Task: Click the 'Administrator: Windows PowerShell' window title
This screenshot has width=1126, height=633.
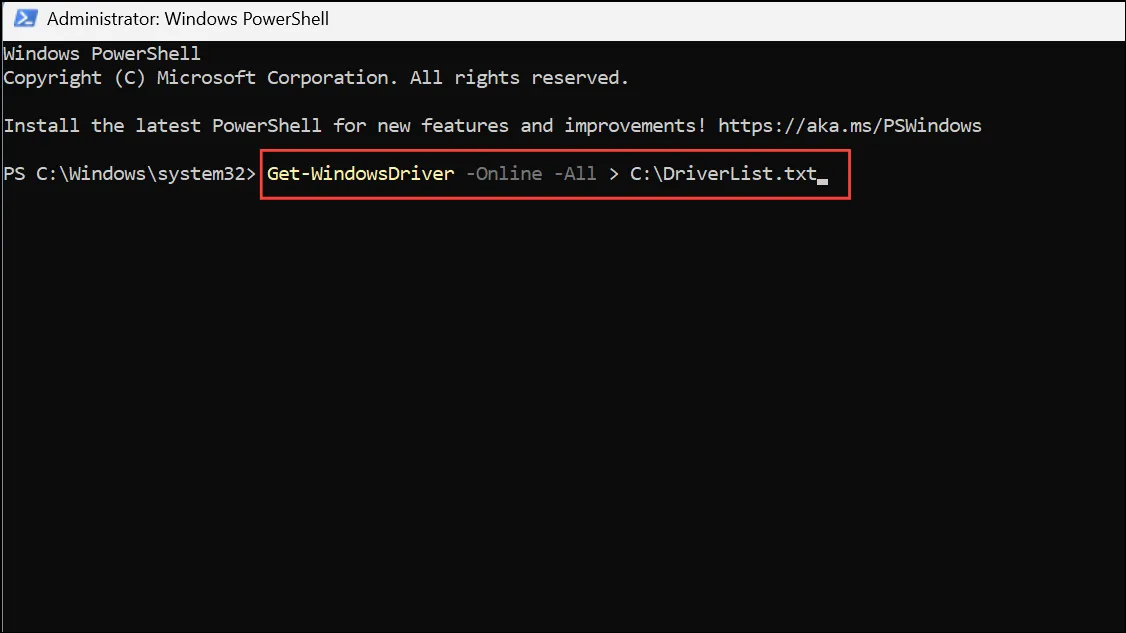Action: [x=187, y=19]
